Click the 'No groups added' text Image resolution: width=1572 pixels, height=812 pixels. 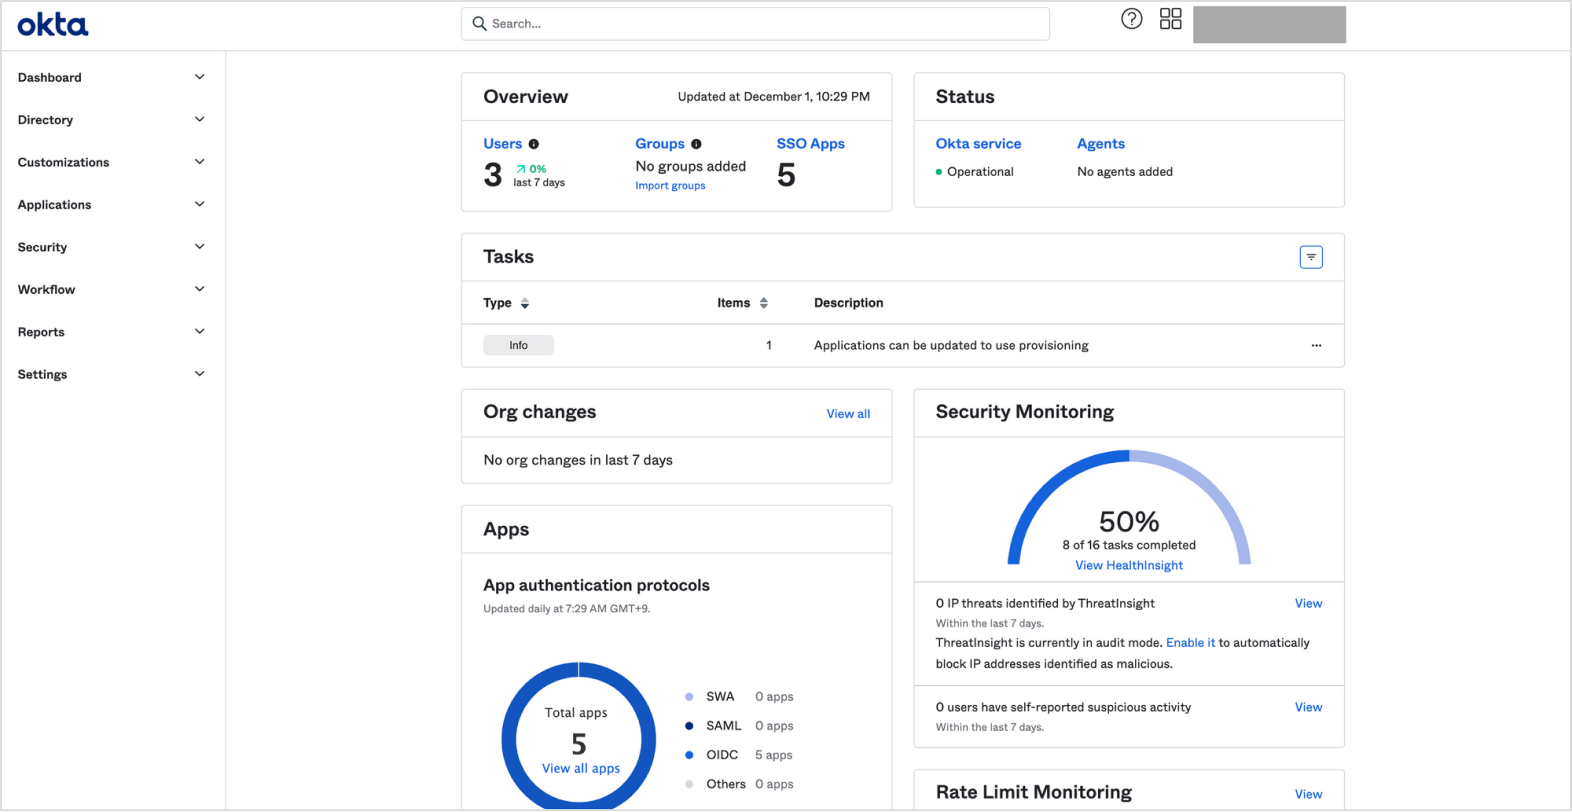click(691, 166)
